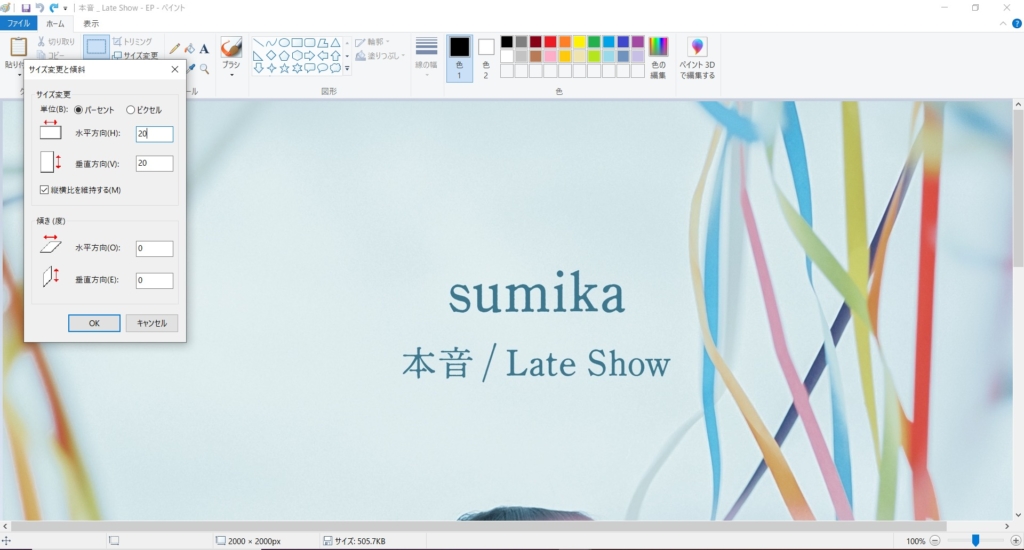The height and width of the screenshot is (550, 1024).
Task: Click サイズ変更 resize command in ribbon
Action: point(135,56)
